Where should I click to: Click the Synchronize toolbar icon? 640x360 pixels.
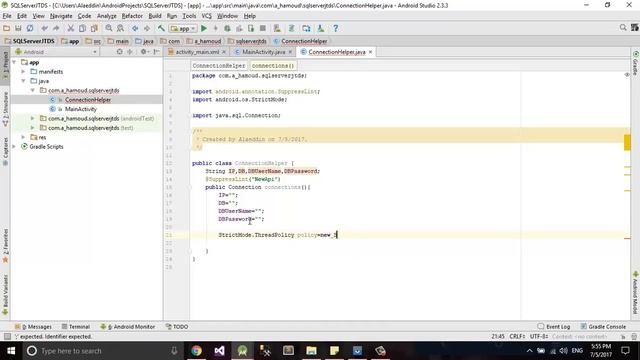tap(30, 28)
